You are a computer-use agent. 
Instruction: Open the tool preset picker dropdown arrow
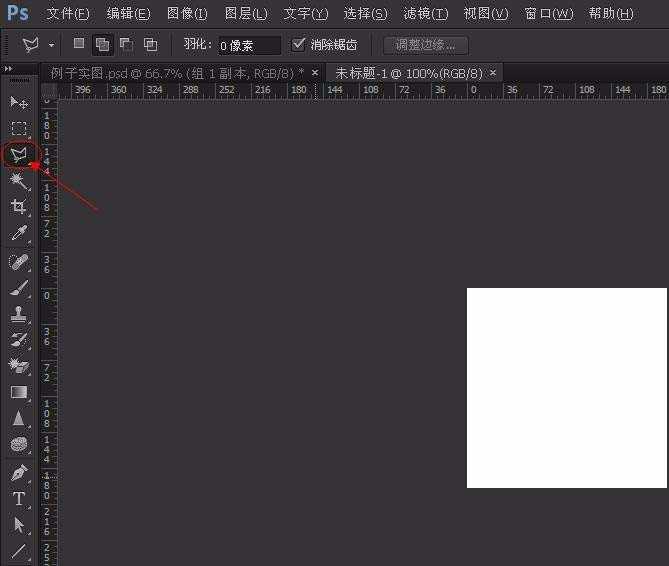point(52,46)
